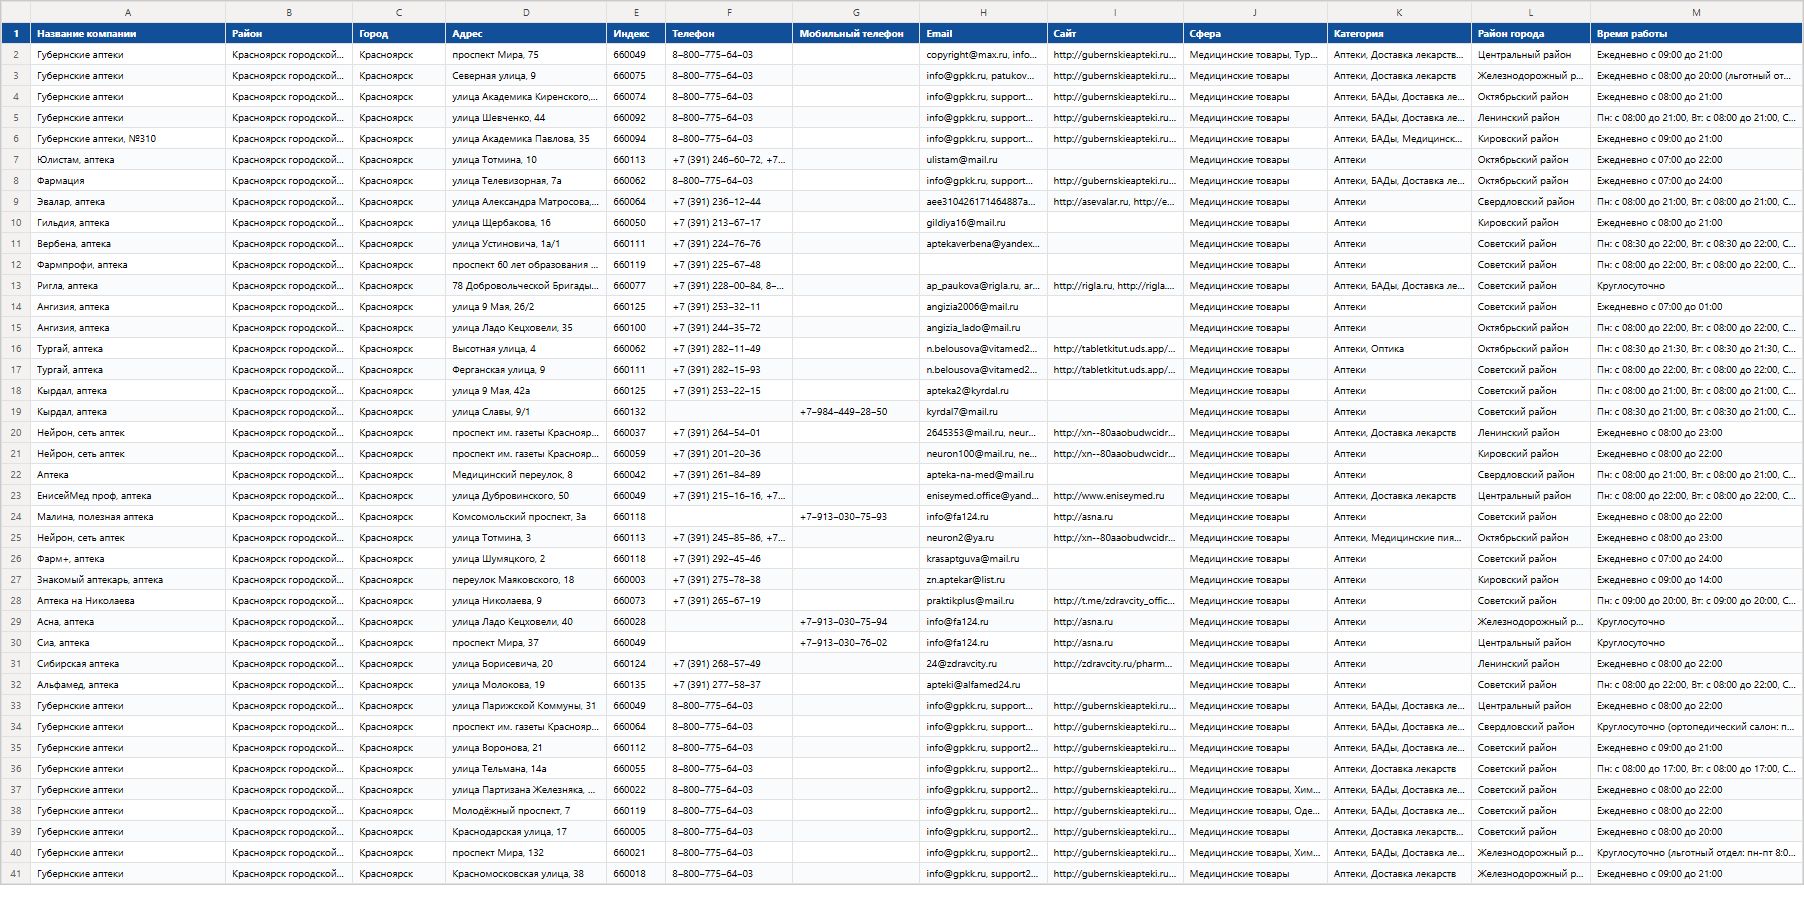
Task: Select the cell "Эвалар, аптека"
Action: pos(128,202)
